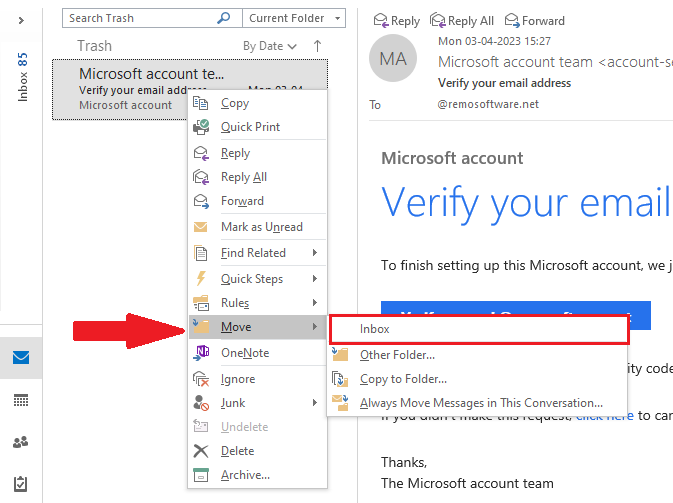
Task: Click the Archive box icon
Action: coord(200,475)
